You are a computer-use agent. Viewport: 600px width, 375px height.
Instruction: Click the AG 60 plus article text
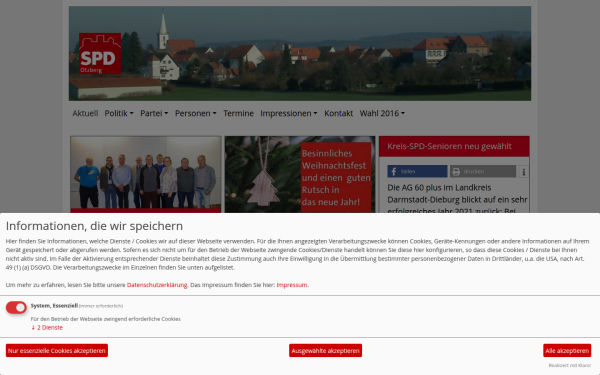[x=457, y=199]
